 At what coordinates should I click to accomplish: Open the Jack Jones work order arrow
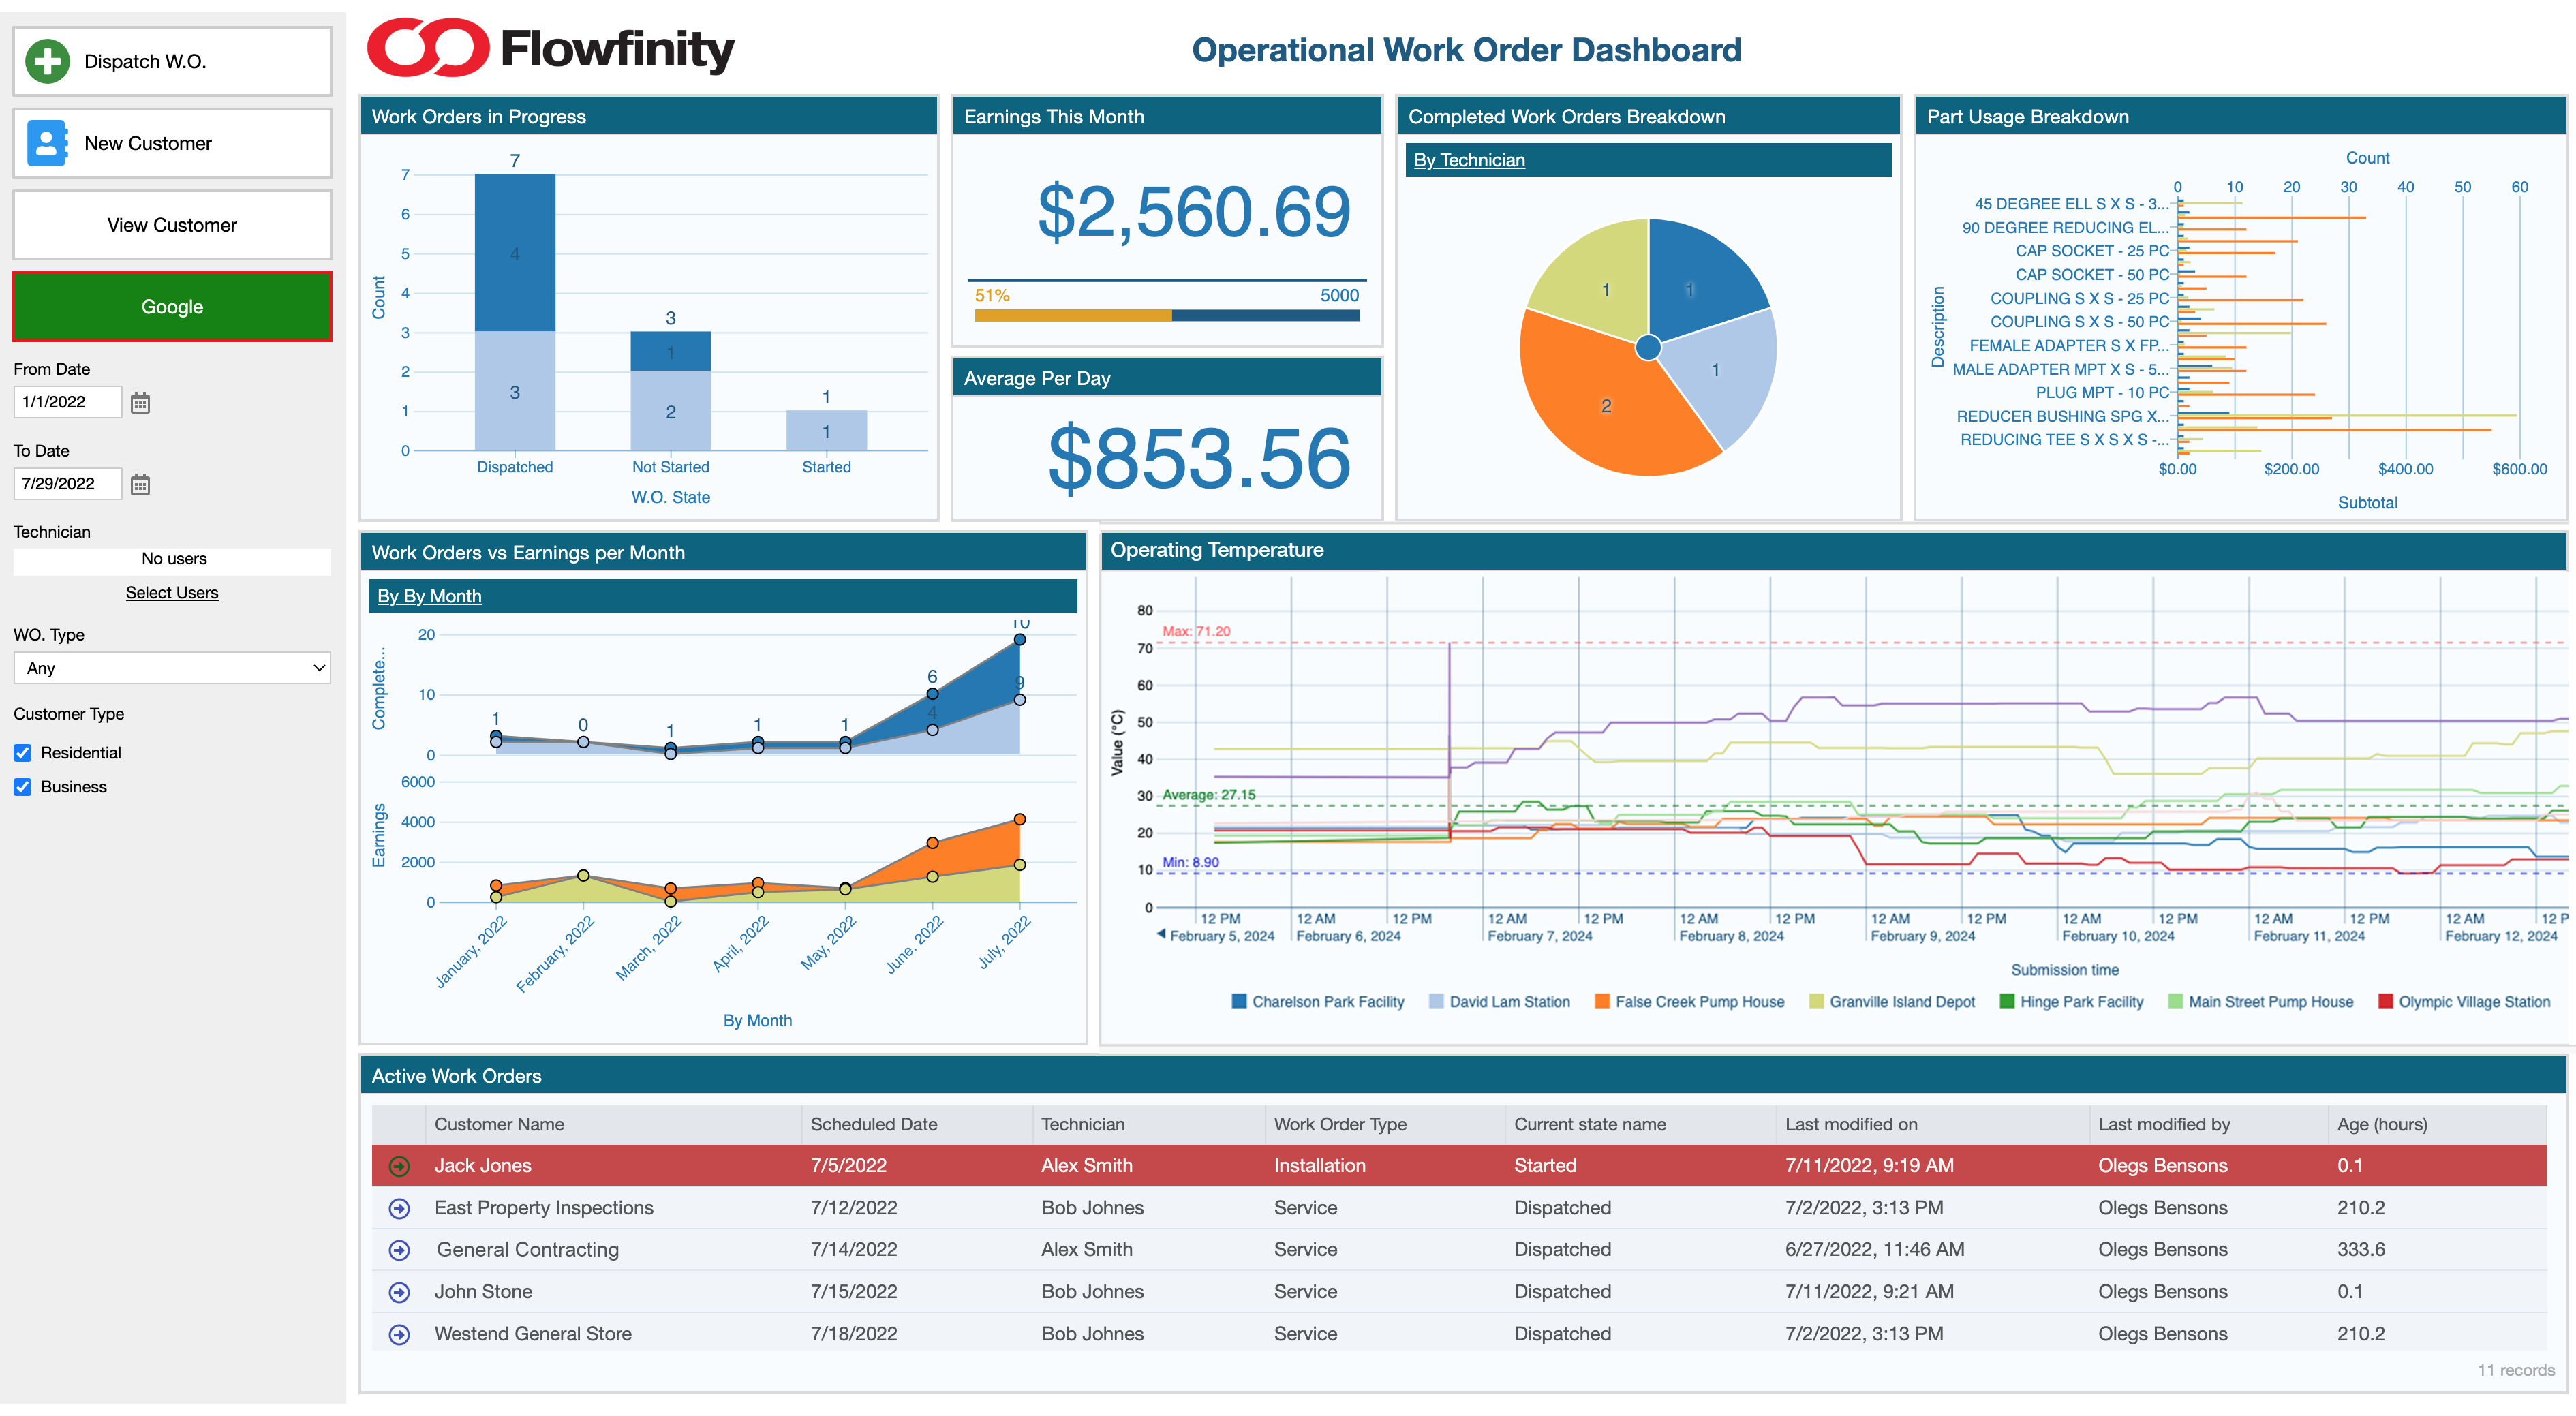pos(399,1165)
